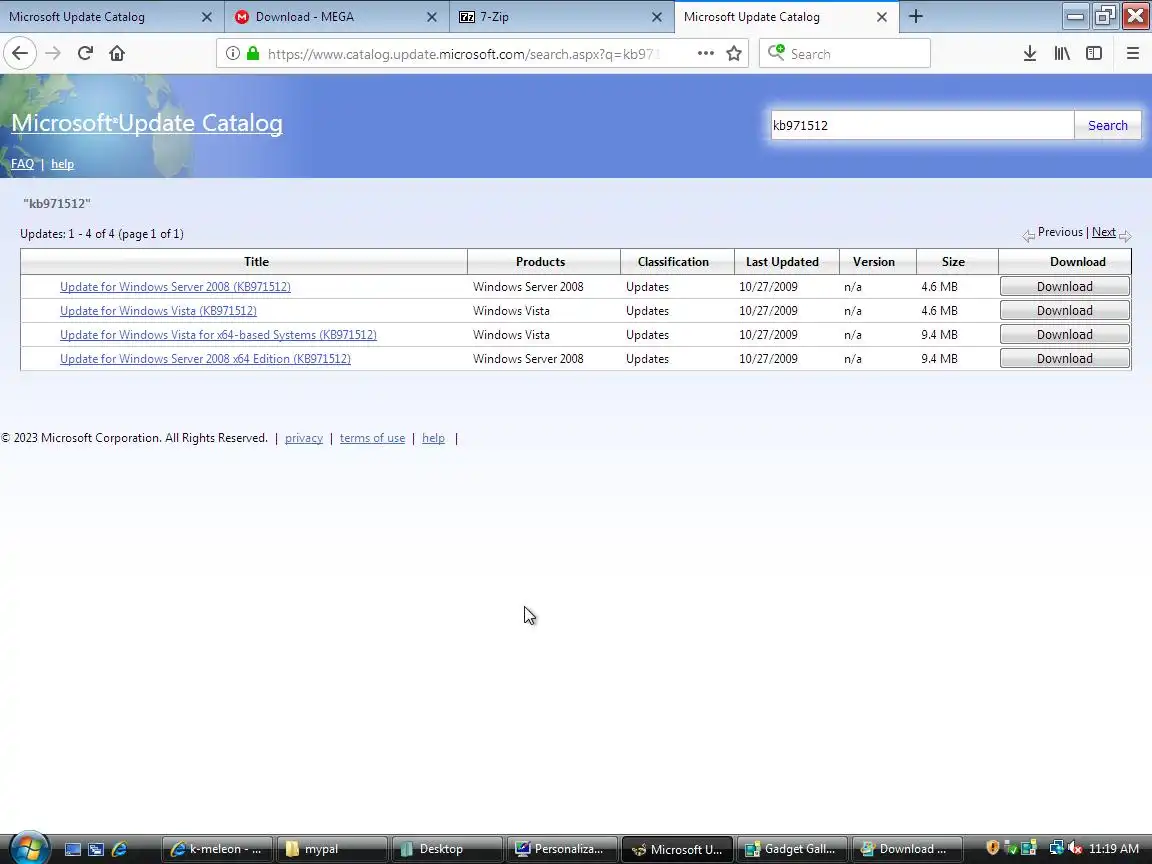The height and width of the screenshot is (864, 1152).
Task: Focus the kb971512 catalog search field
Action: click(x=922, y=126)
